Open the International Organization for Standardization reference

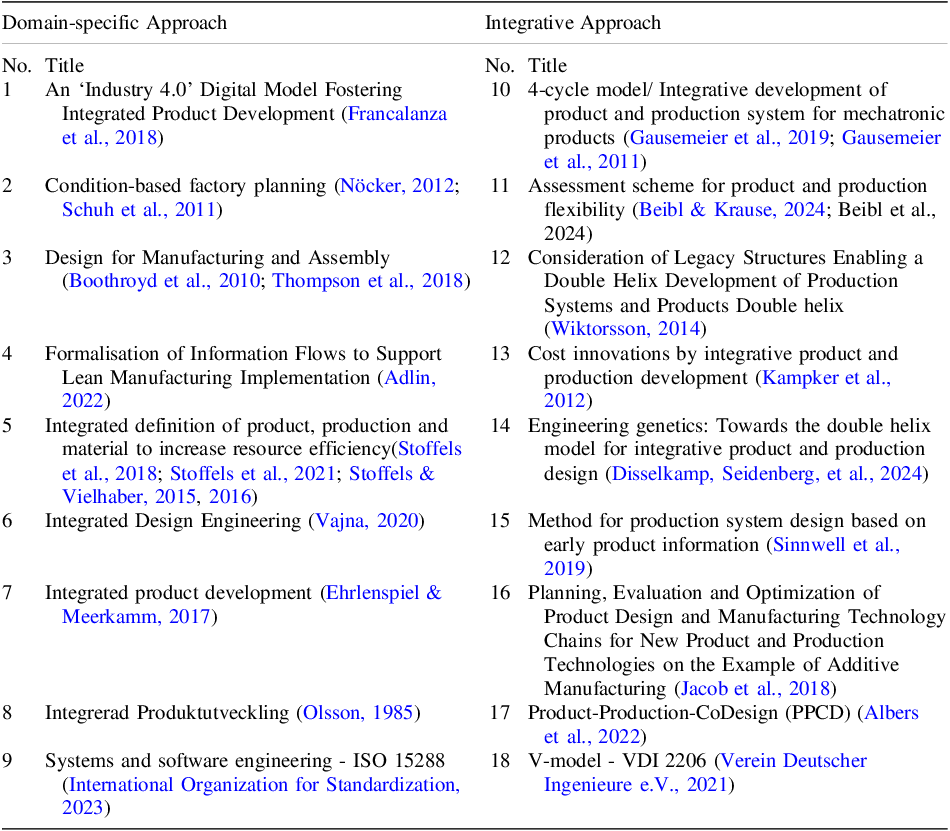tap(265, 784)
